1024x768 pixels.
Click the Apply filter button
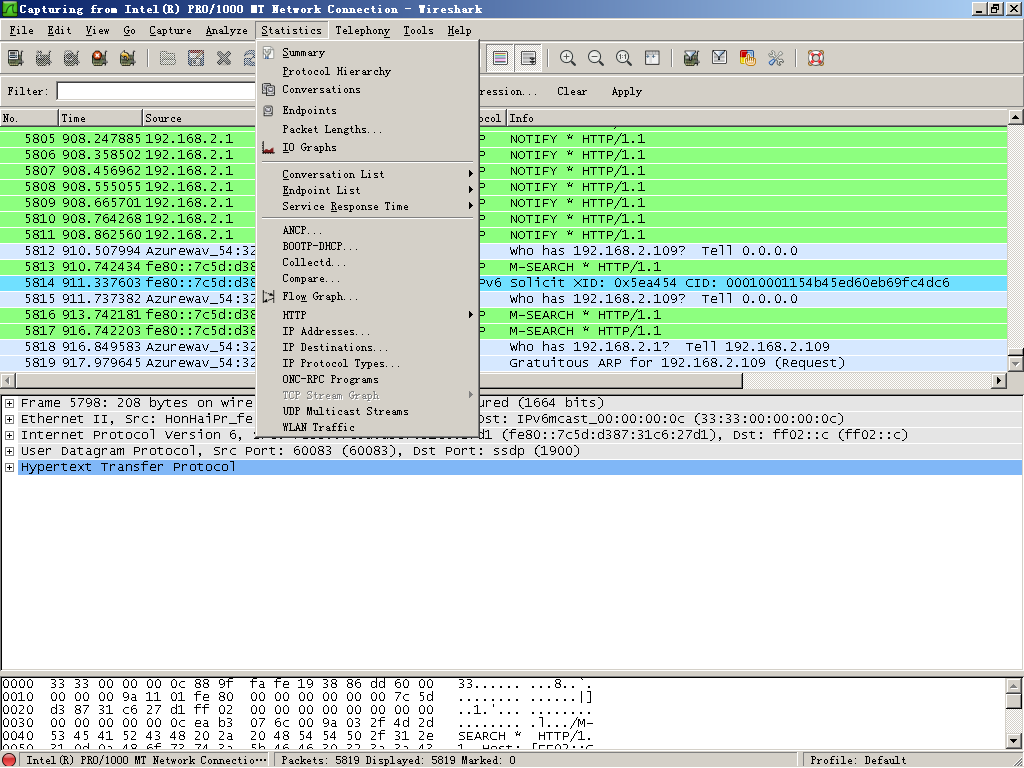click(x=627, y=91)
